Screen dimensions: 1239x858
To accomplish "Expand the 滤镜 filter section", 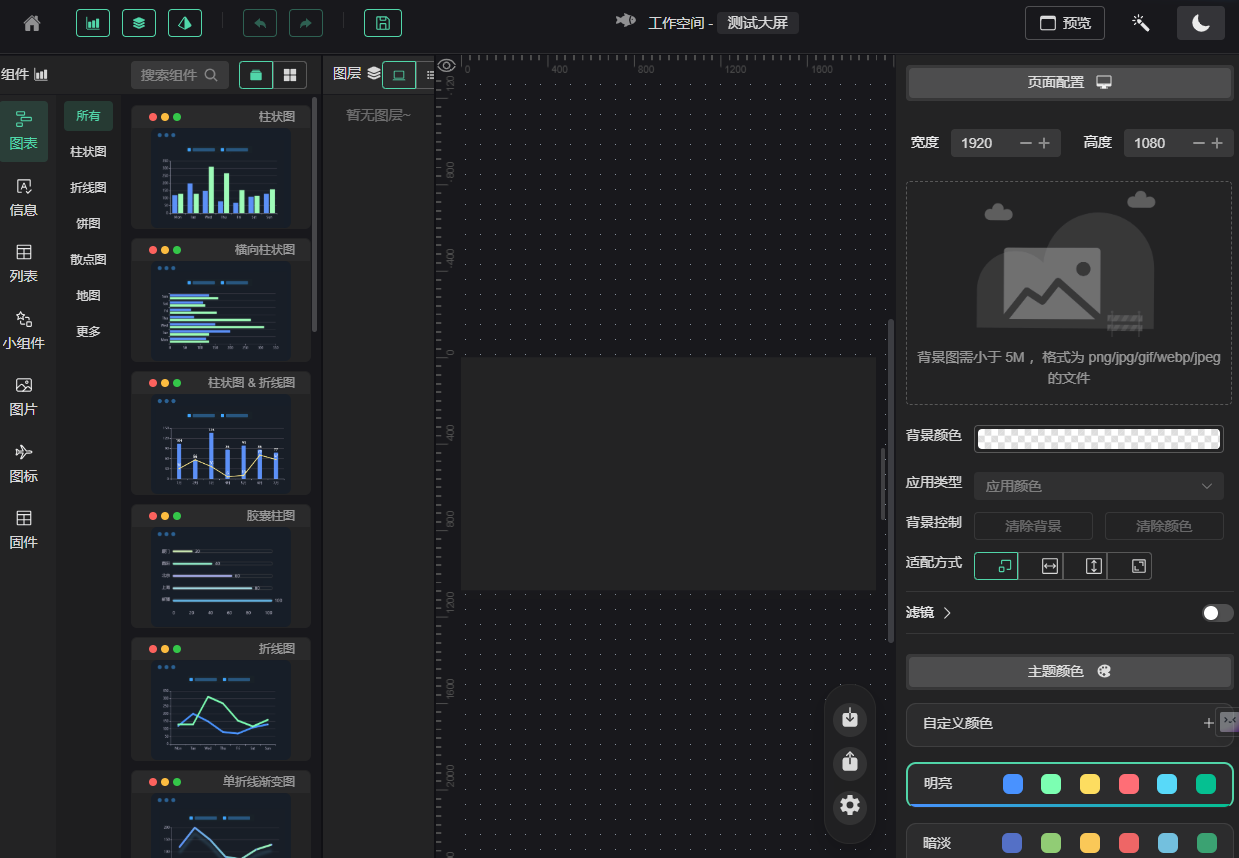I will [x=929, y=612].
